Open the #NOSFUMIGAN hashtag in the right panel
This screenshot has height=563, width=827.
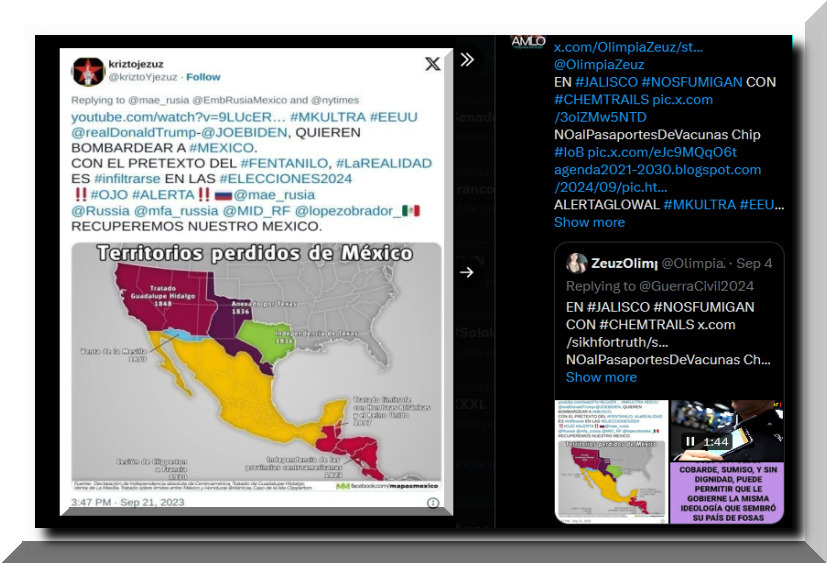pos(692,82)
